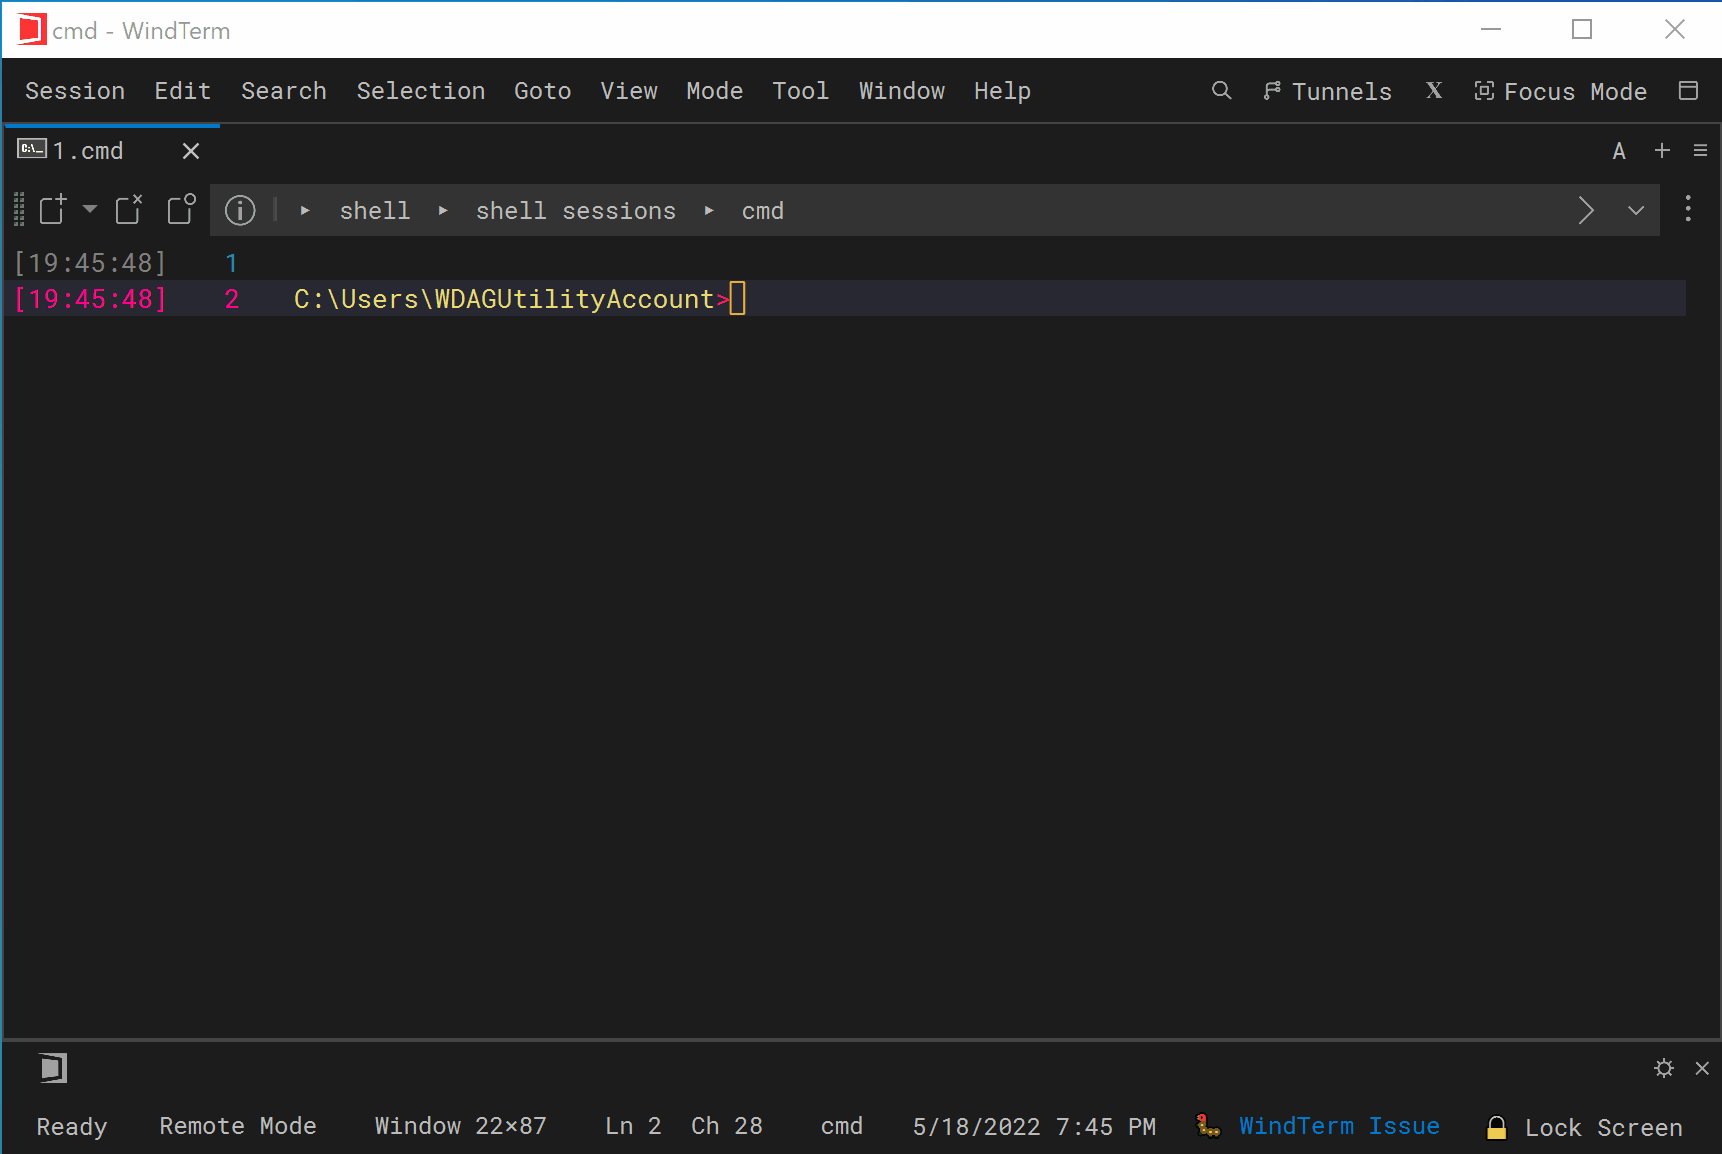Add a new tab with plus icon

point(1662,150)
